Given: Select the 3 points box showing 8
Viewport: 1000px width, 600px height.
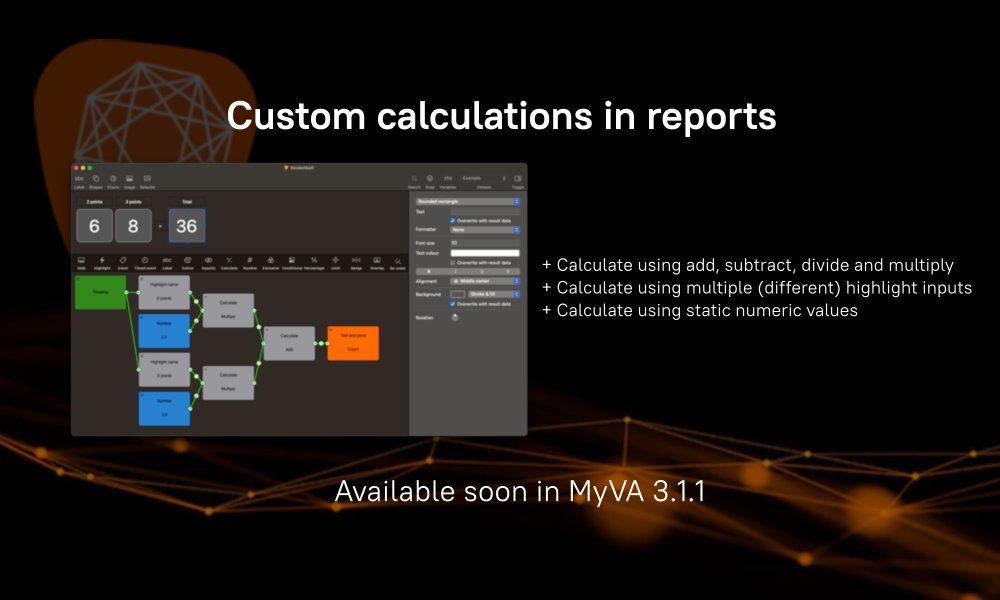Looking at the screenshot, I should [133, 226].
